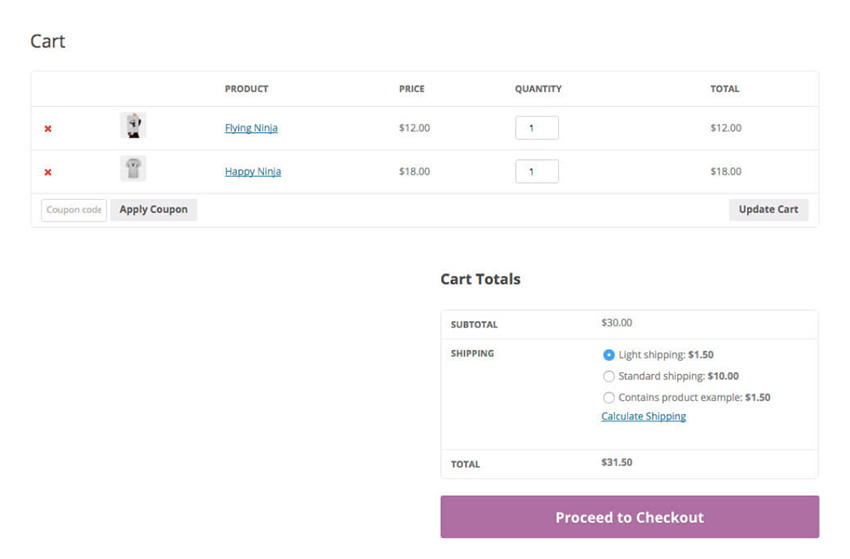Expand the Calculate Shipping section

coord(643,416)
